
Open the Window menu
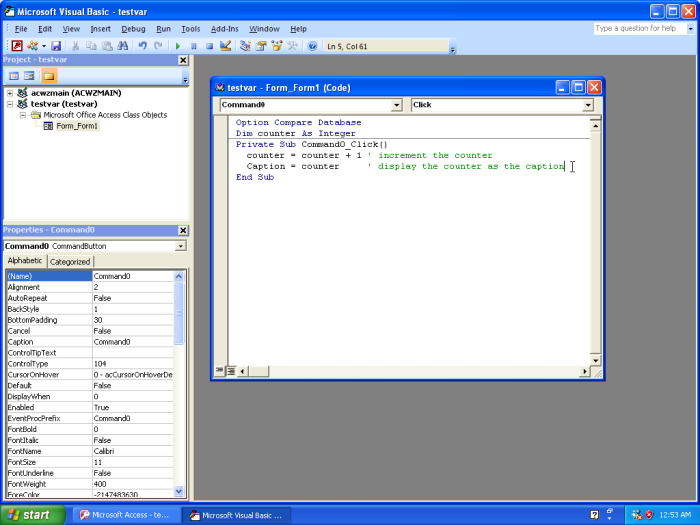click(264, 29)
